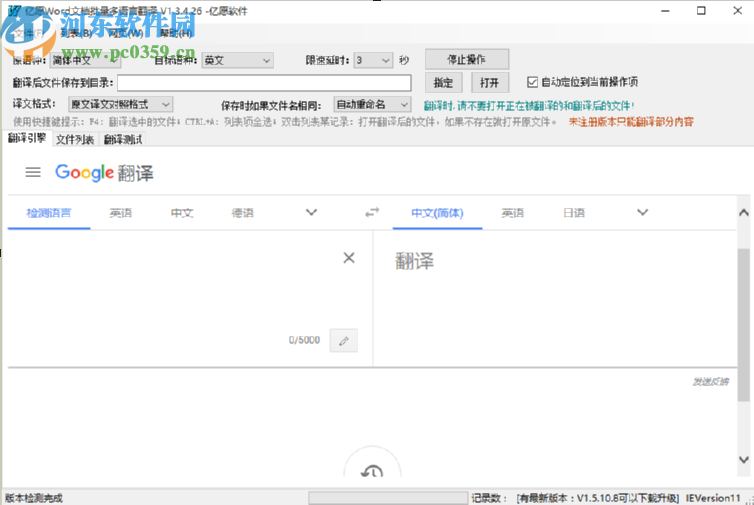Viewport: 754px width, 505px height.
Task: Swap source and target languages
Action: [372, 212]
